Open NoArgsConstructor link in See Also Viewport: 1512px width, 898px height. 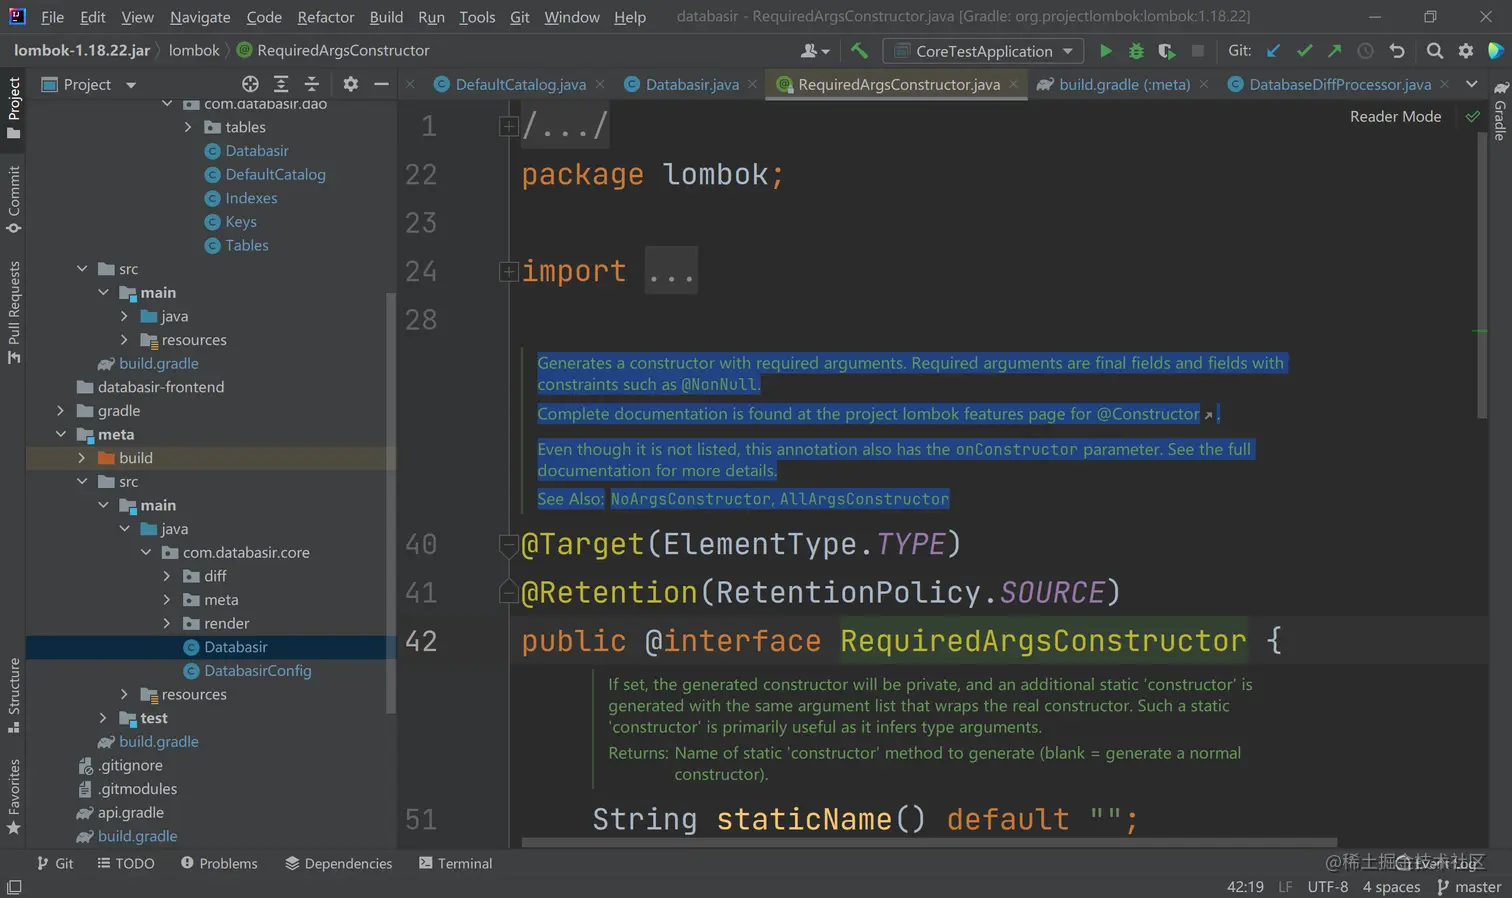[x=691, y=499]
